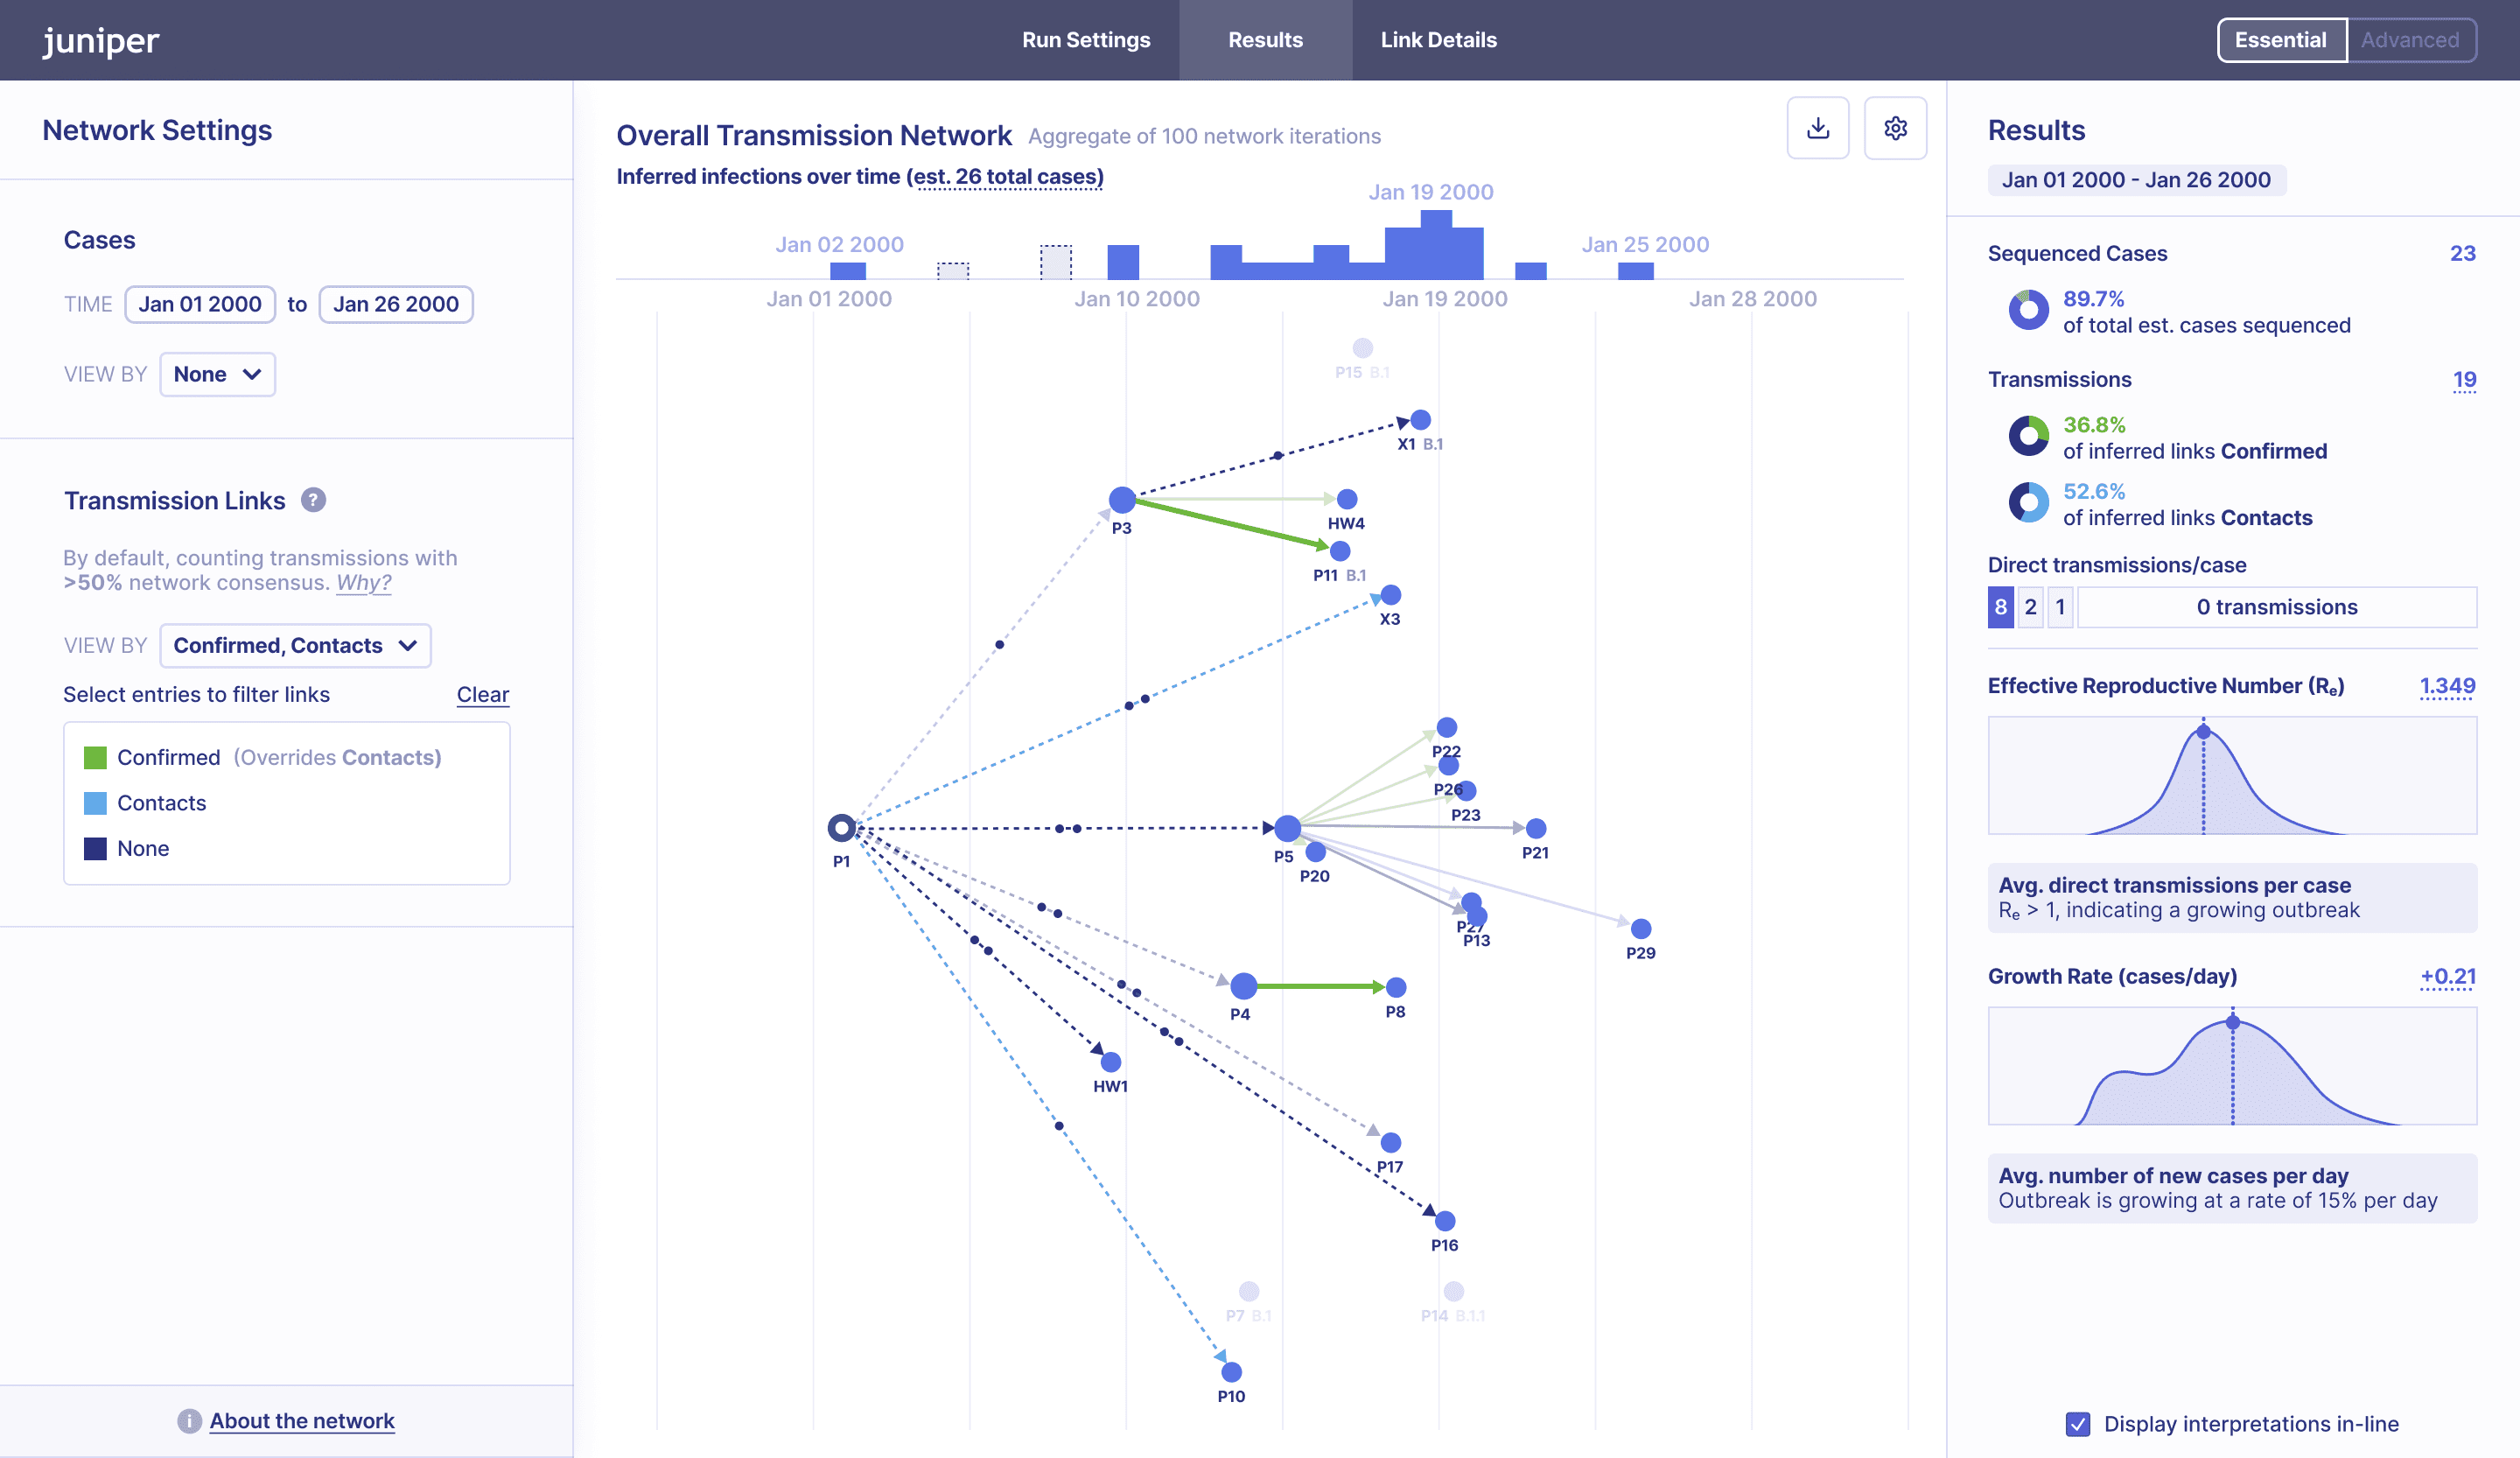Click the Clear filter link
Viewport: 2520px width, 1458px height.
coord(482,694)
